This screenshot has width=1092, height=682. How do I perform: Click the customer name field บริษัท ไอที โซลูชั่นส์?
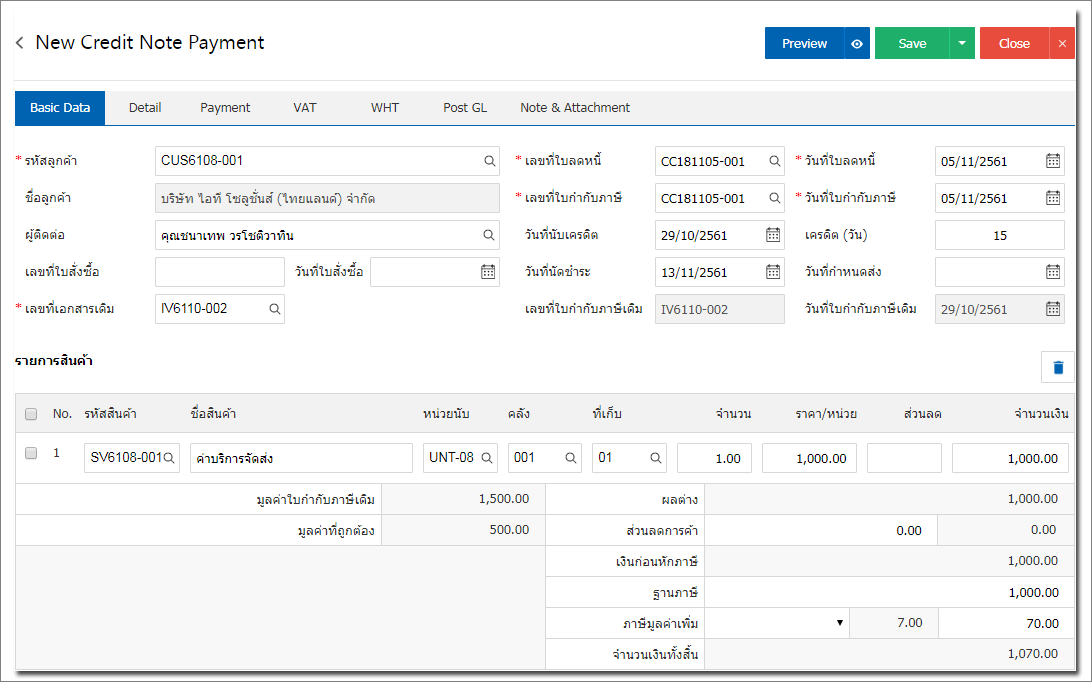[x=327, y=198]
